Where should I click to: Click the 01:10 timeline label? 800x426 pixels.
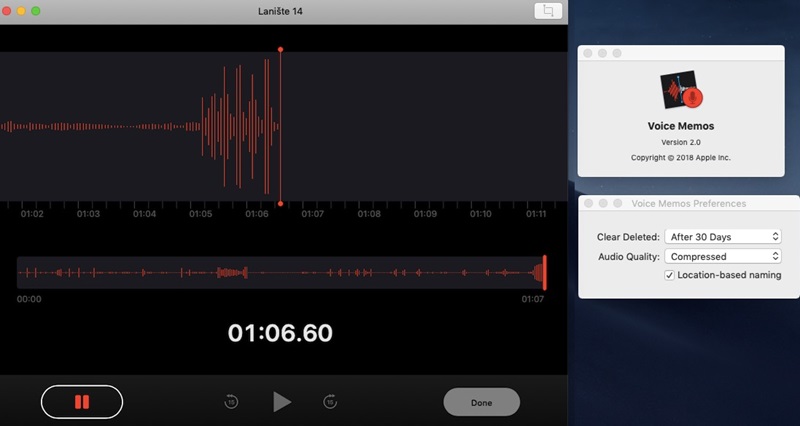pyautogui.click(x=480, y=214)
